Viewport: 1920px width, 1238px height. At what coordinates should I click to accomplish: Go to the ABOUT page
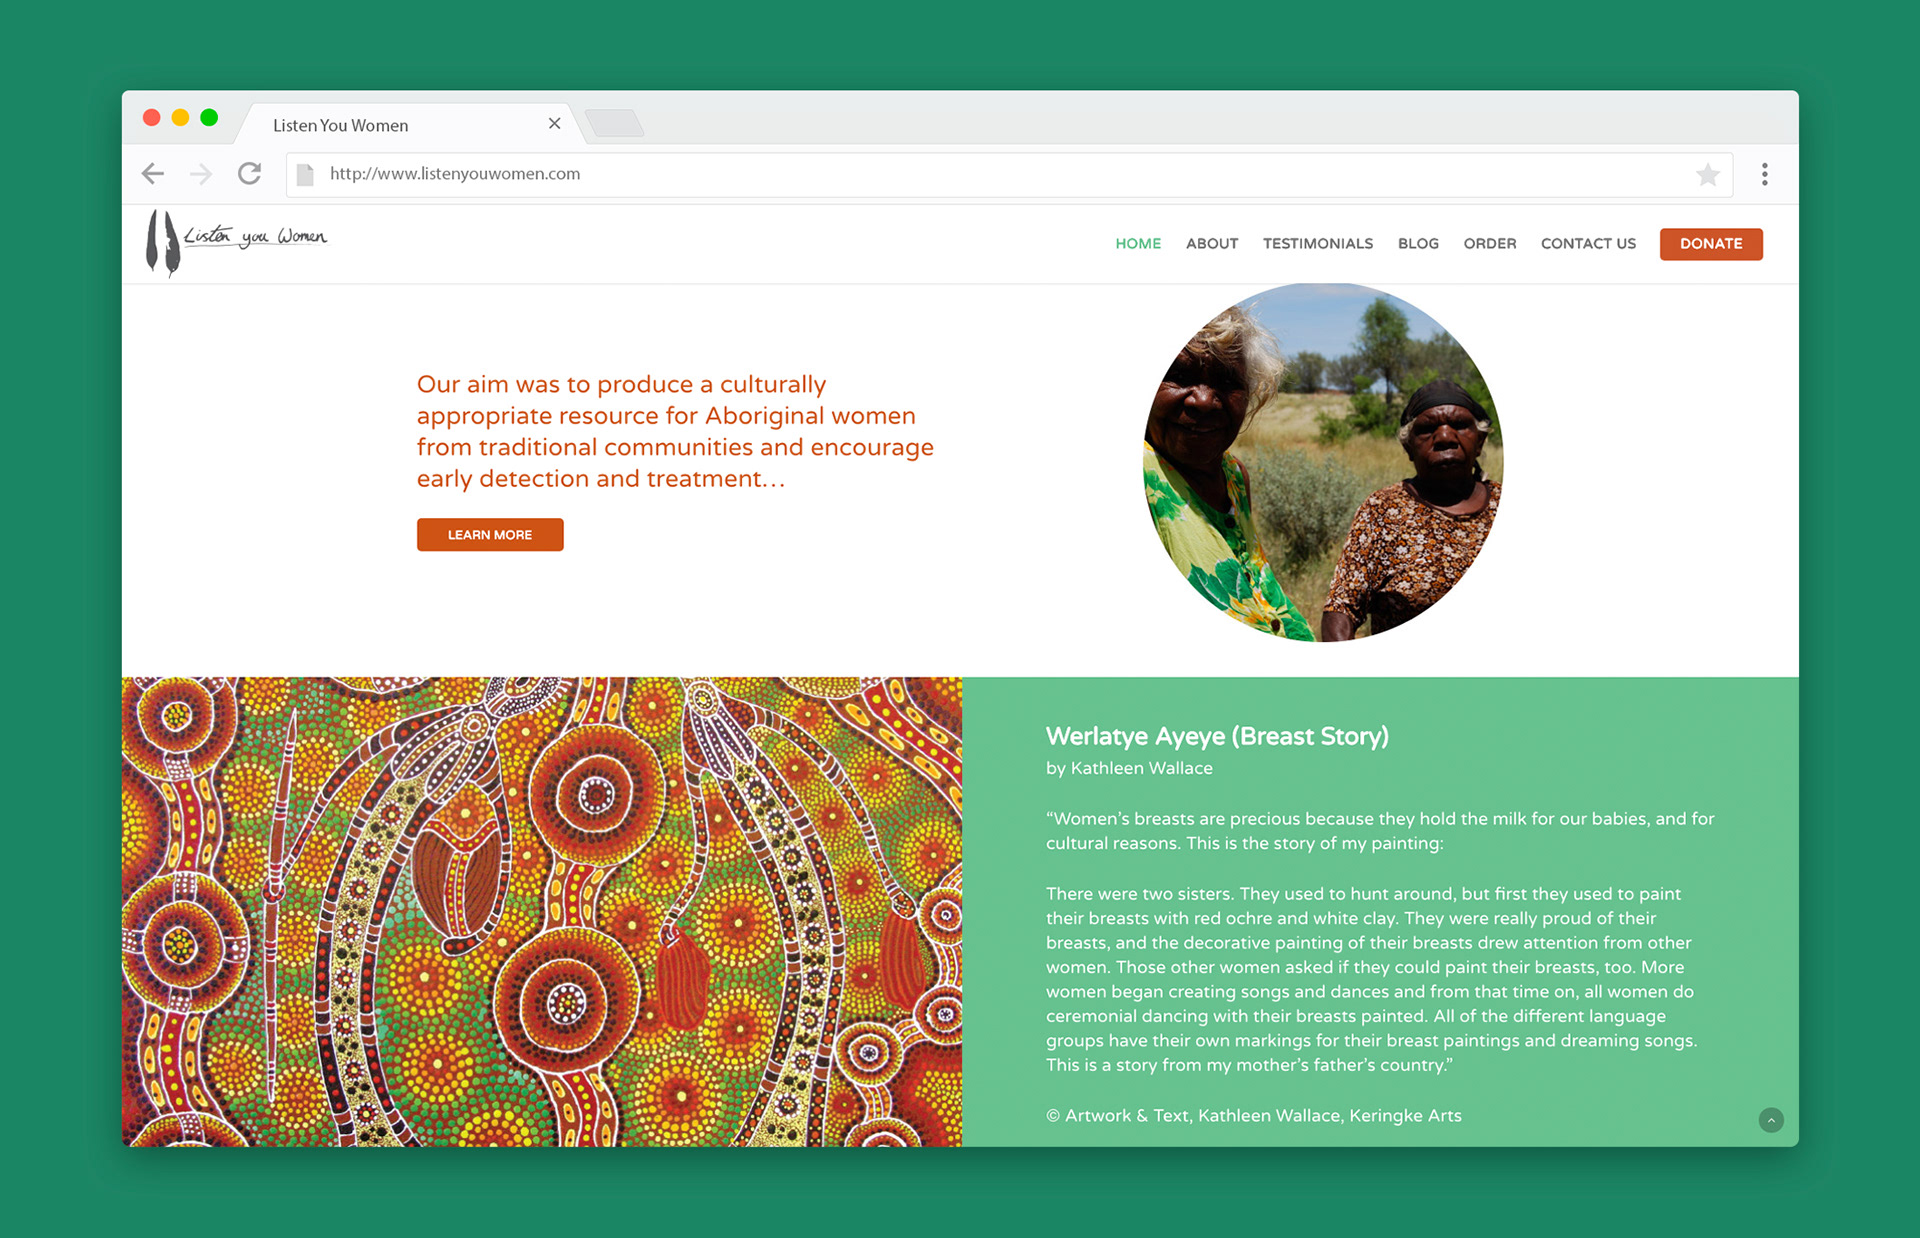[x=1212, y=243]
